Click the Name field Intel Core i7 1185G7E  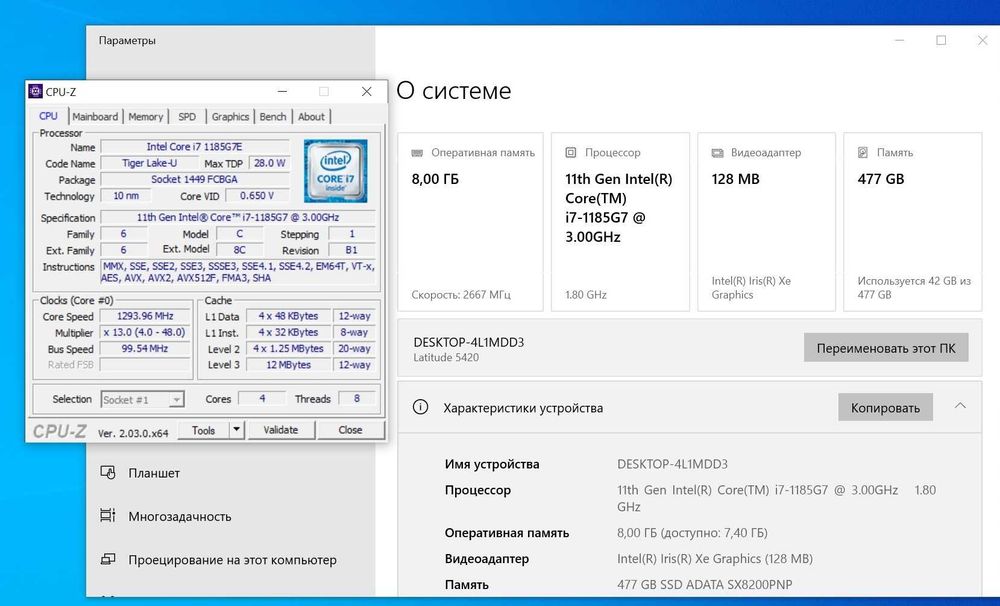(x=195, y=147)
